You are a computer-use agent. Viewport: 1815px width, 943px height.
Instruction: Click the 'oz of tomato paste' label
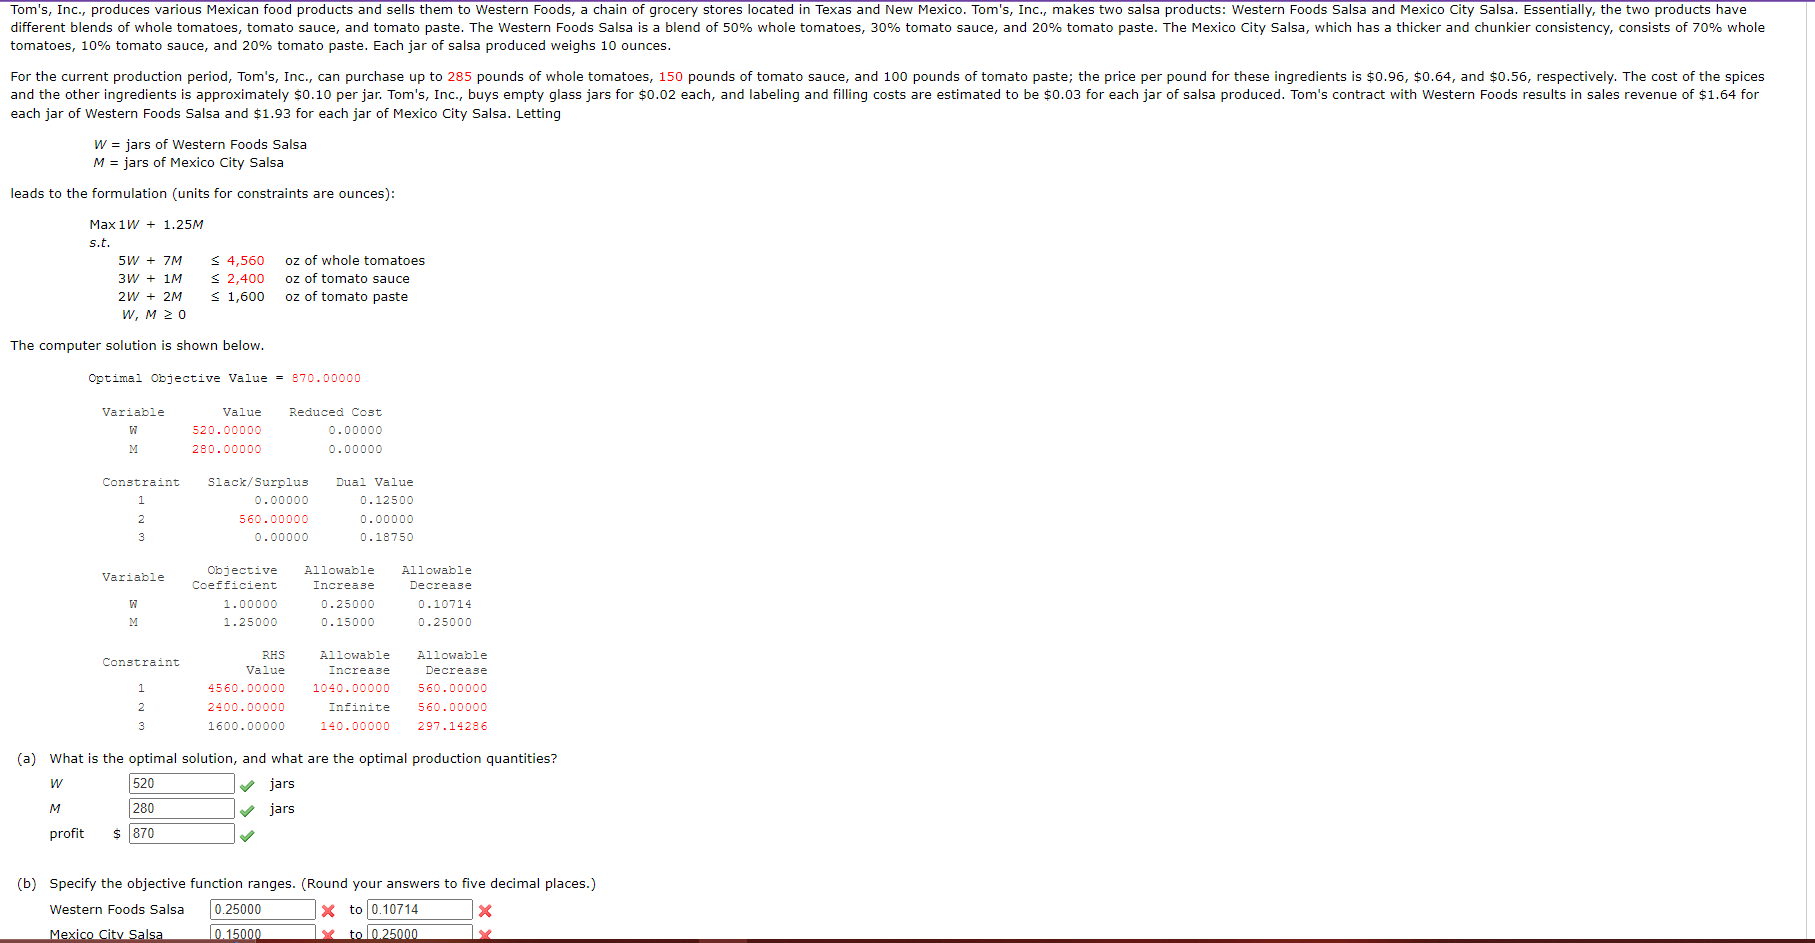[x=346, y=297]
